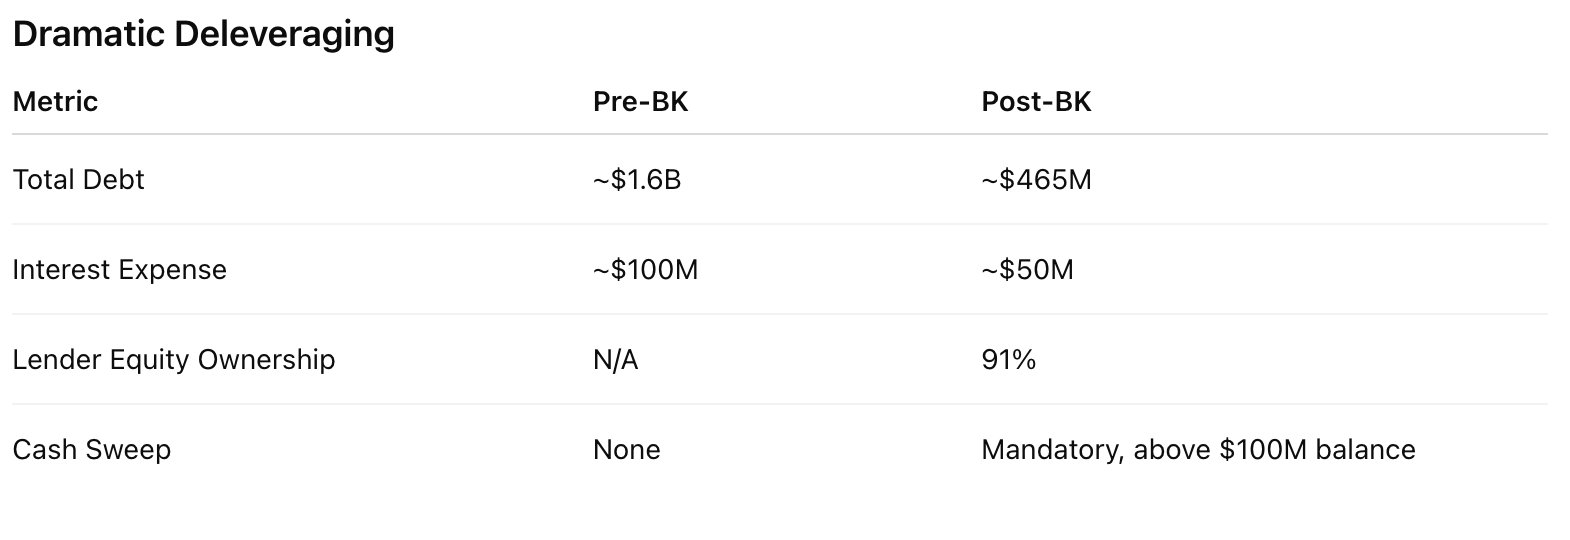Select the Metric column header
This screenshot has width=1570, height=540.
pos(55,101)
